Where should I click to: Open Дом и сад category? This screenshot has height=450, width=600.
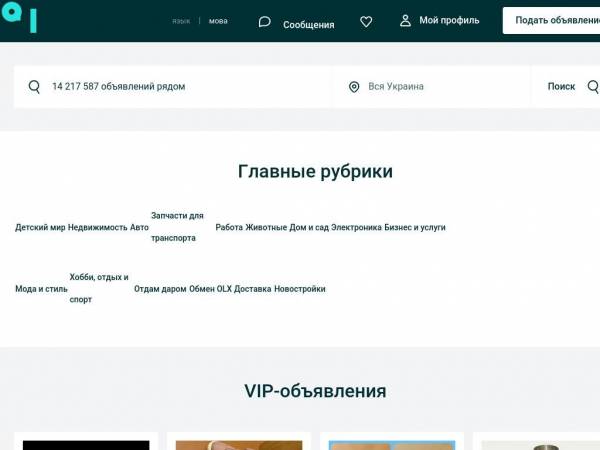coord(309,227)
